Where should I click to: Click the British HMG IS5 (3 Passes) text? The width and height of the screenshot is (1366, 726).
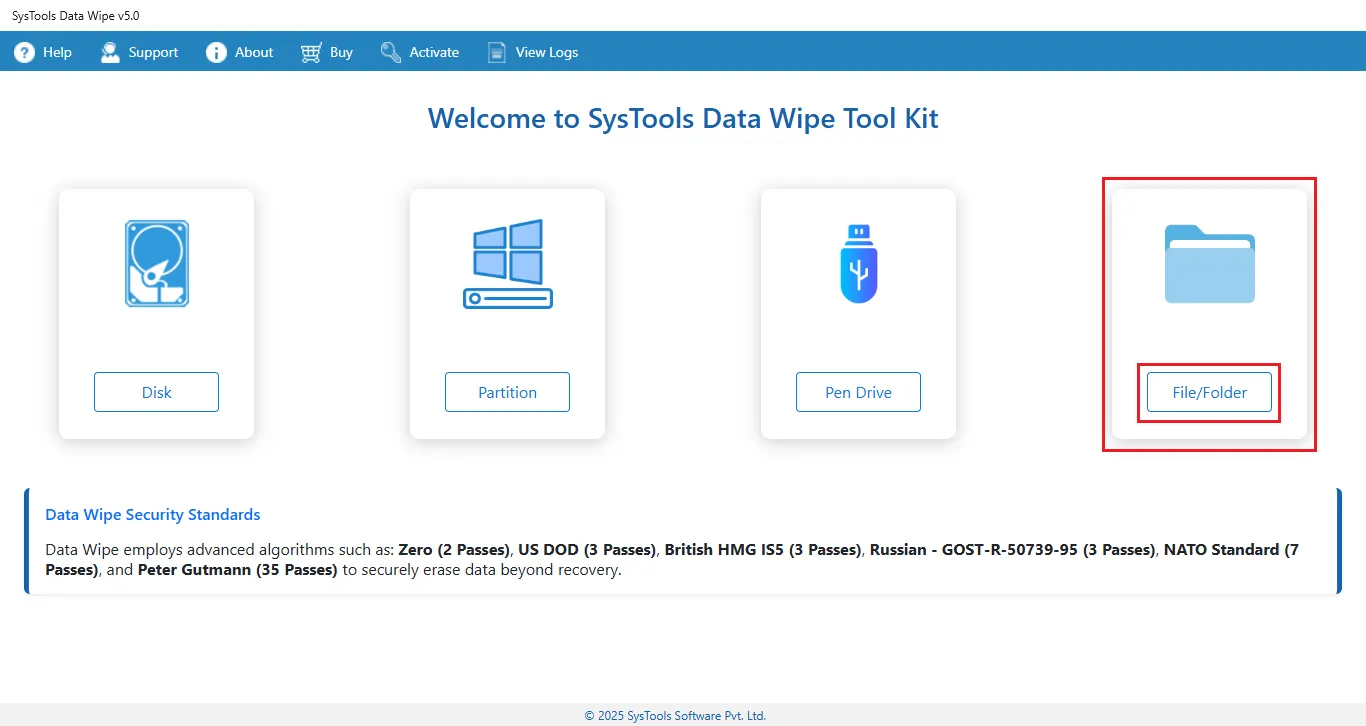(763, 549)
